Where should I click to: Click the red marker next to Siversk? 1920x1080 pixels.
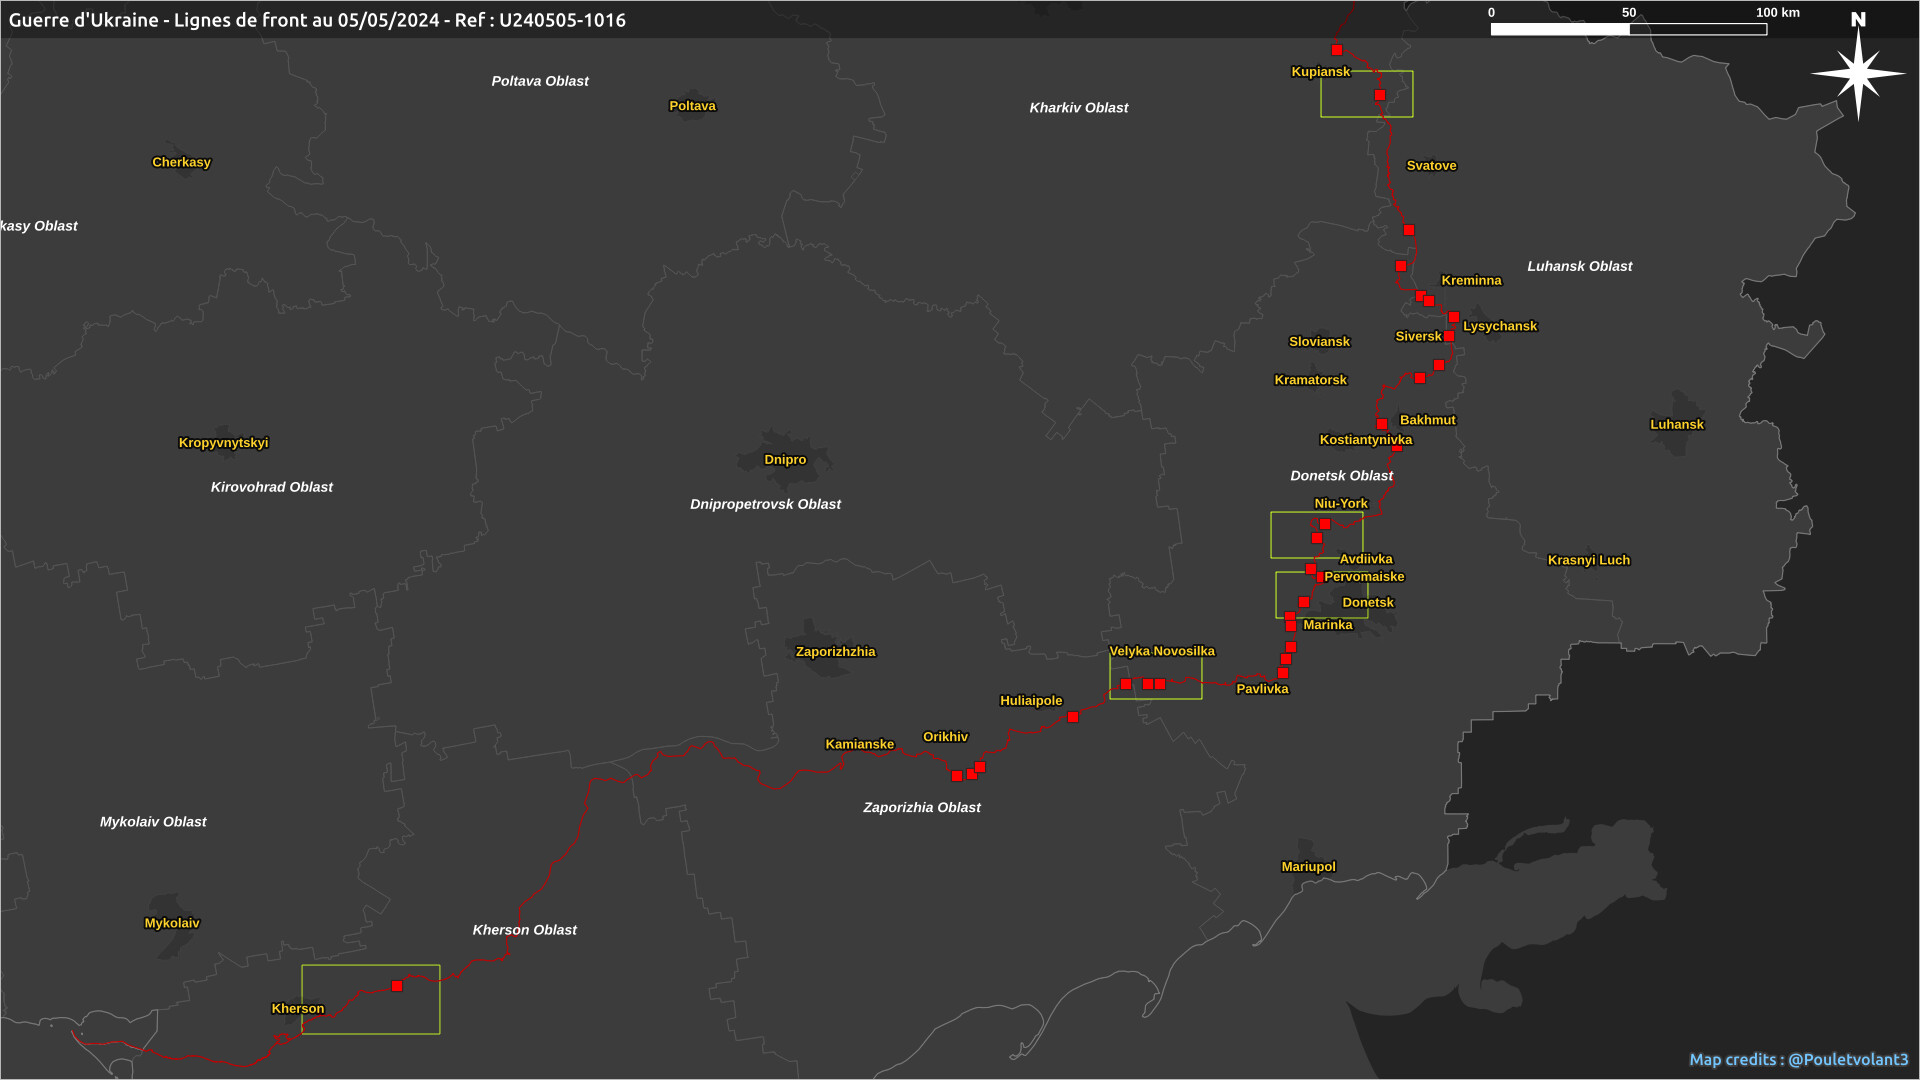[1449, 336]
